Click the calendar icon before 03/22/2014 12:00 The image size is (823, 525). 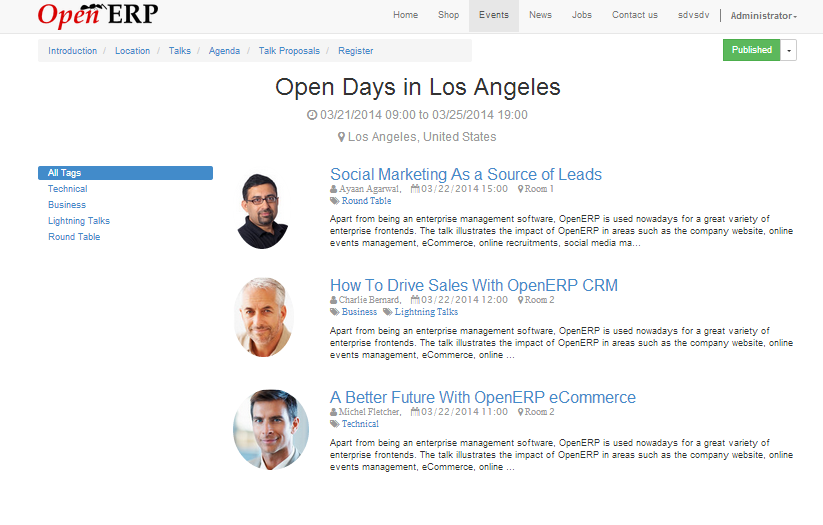[415, 300]
